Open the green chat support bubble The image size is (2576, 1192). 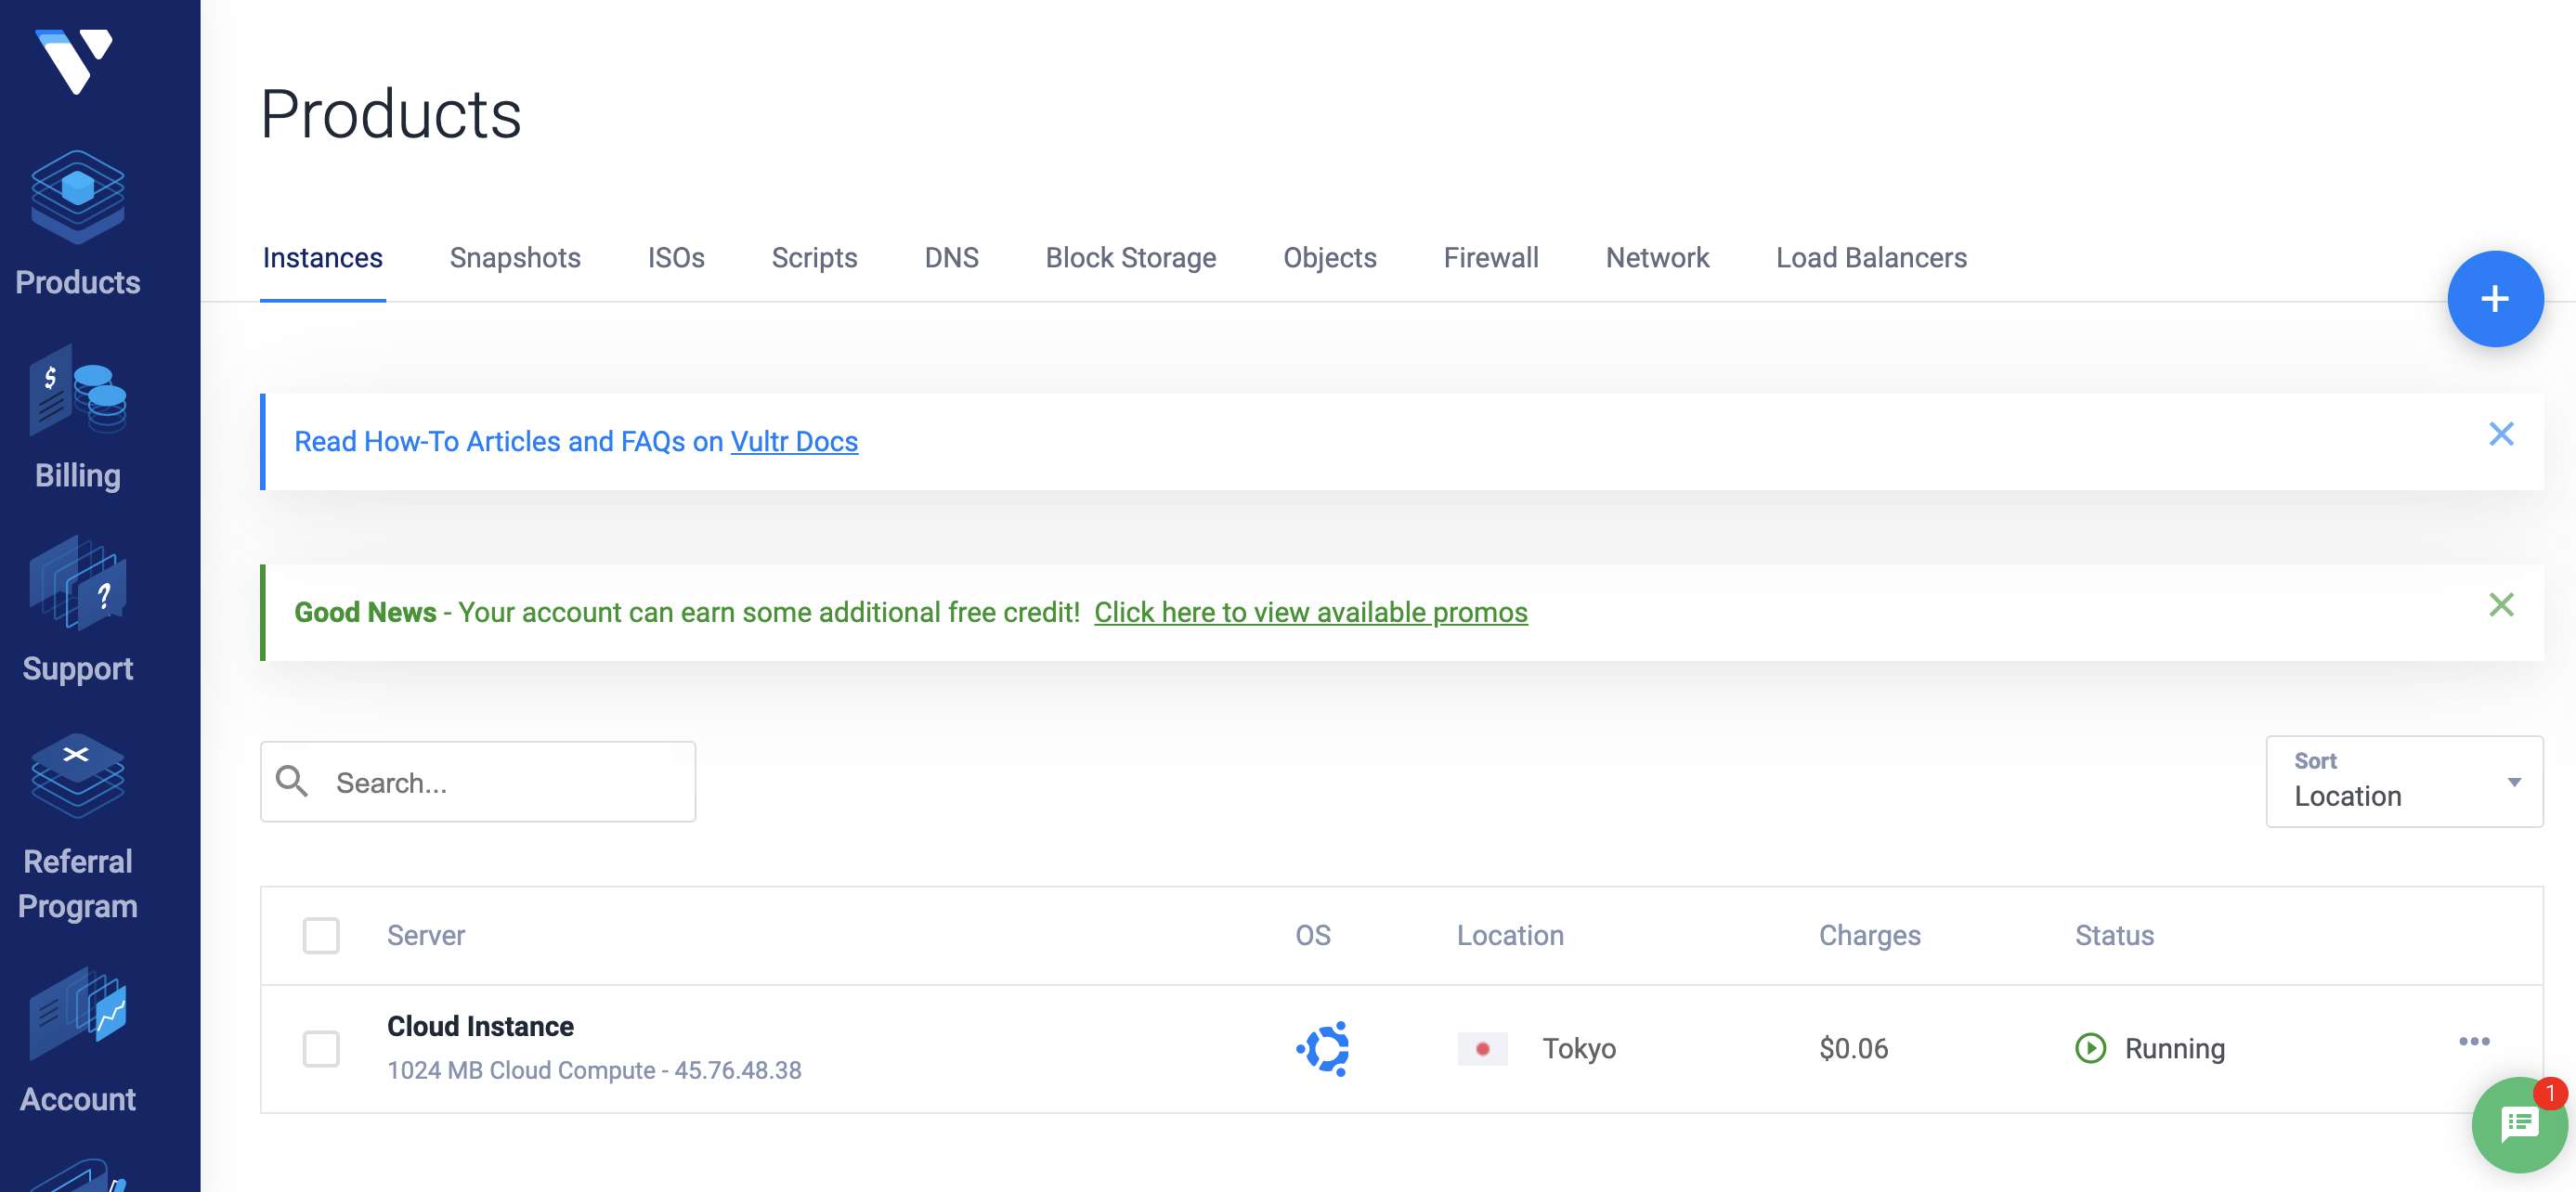[x=2518, y=1125]
